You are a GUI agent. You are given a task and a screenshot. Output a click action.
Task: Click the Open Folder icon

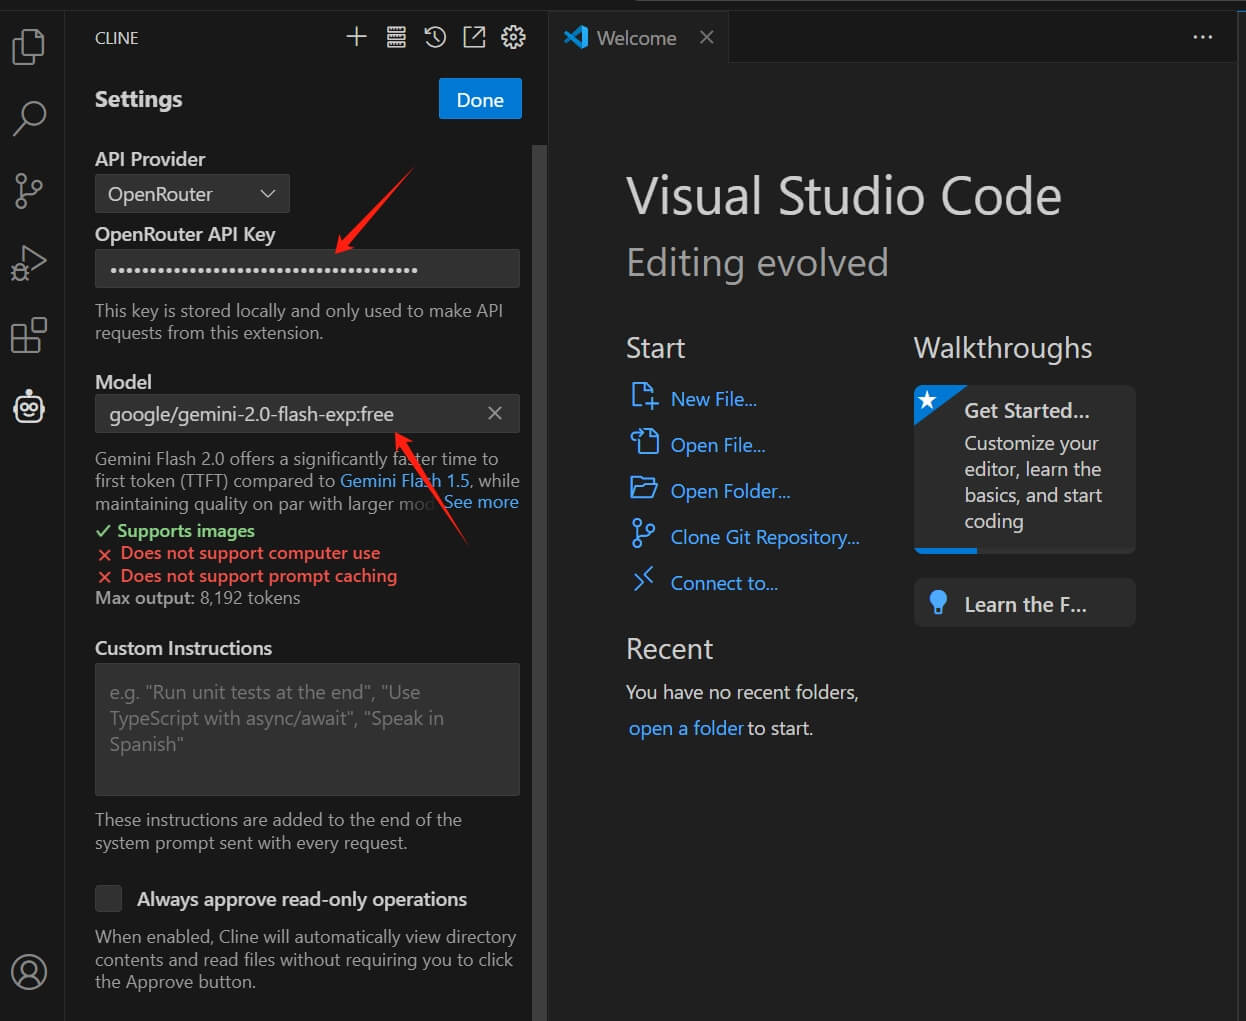(644, 488)
